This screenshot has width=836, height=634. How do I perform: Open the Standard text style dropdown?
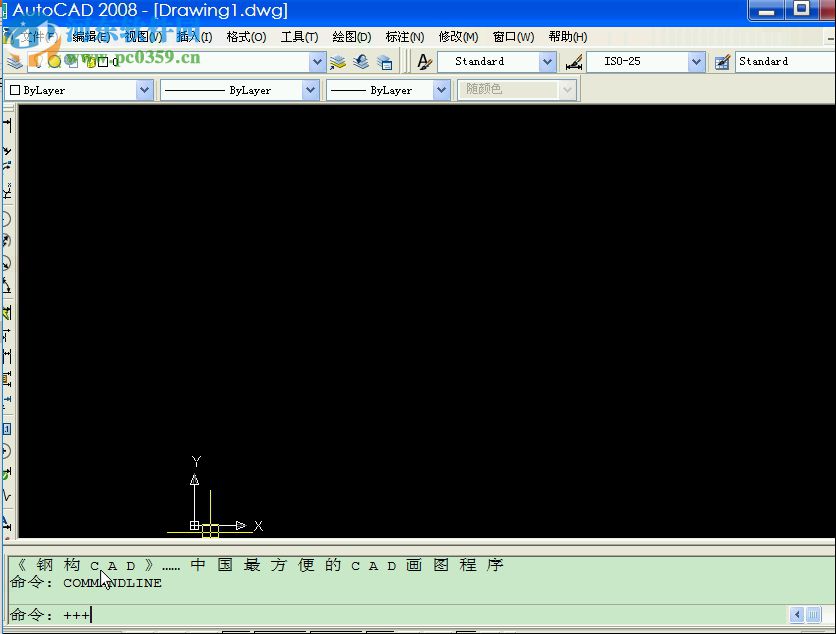(x=547, y=62)
